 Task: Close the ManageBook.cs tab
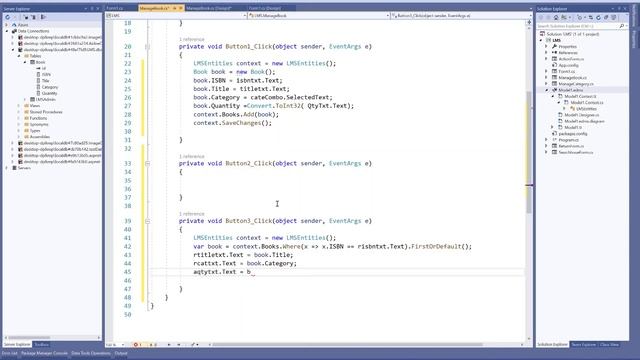click(181, 8)
